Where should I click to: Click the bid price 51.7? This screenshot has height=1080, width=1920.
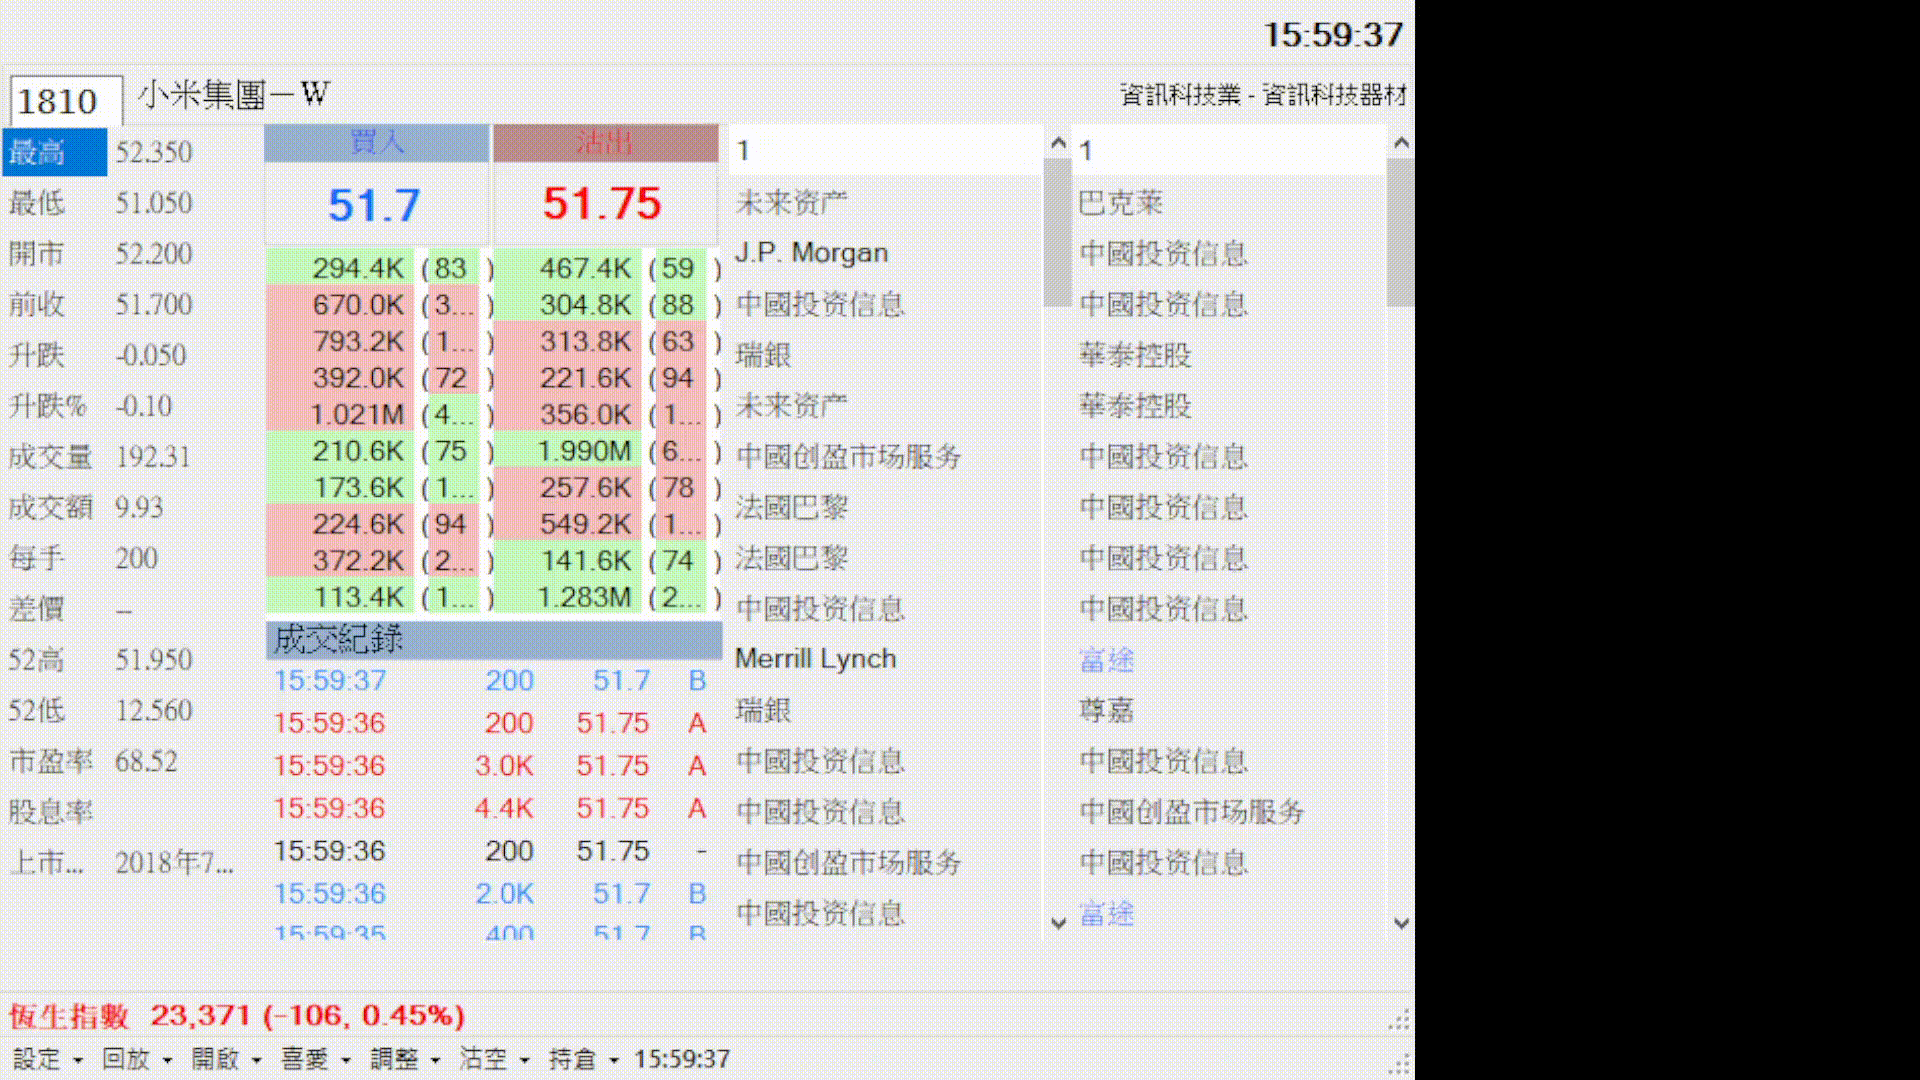[x=374, y=205]
